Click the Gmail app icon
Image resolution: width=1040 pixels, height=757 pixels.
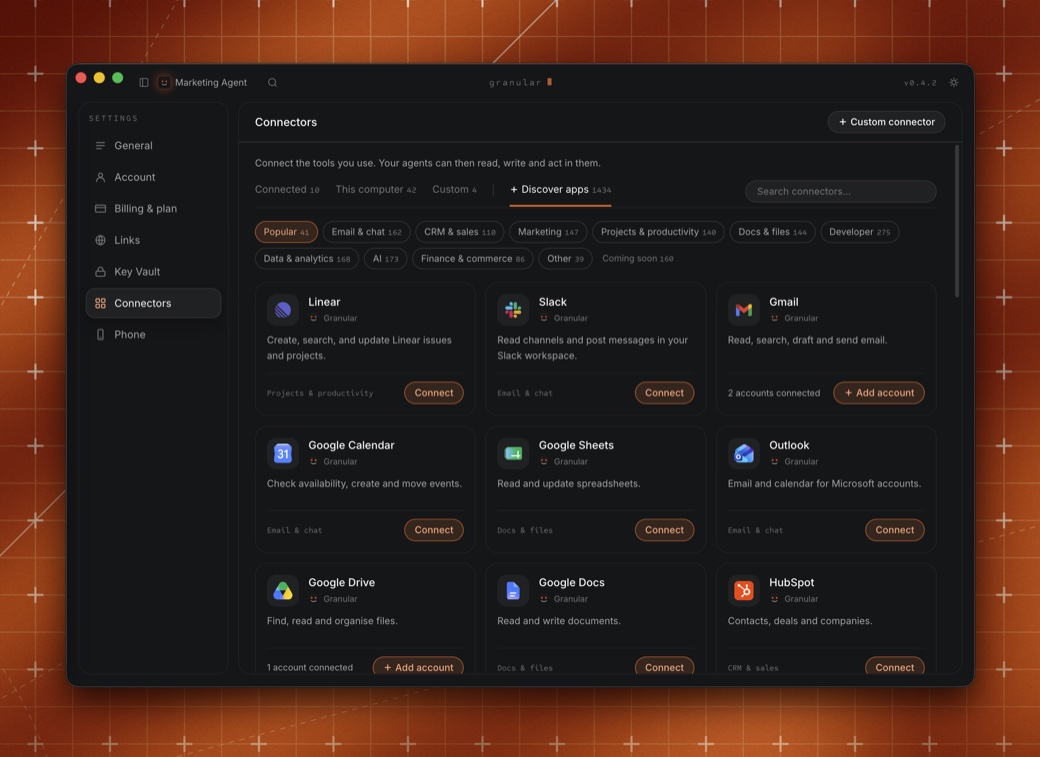pyautogui.click(x=744, y=310)
